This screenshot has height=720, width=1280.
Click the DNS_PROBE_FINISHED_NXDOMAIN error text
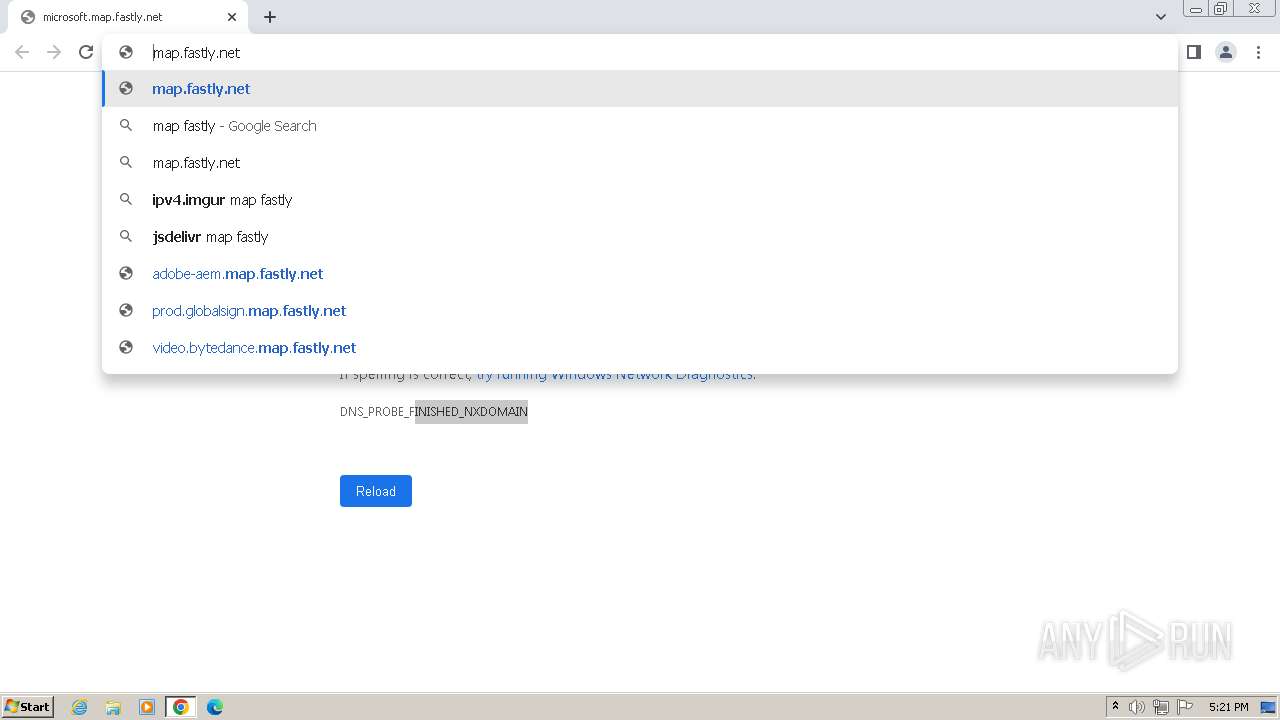coord(434,412)
